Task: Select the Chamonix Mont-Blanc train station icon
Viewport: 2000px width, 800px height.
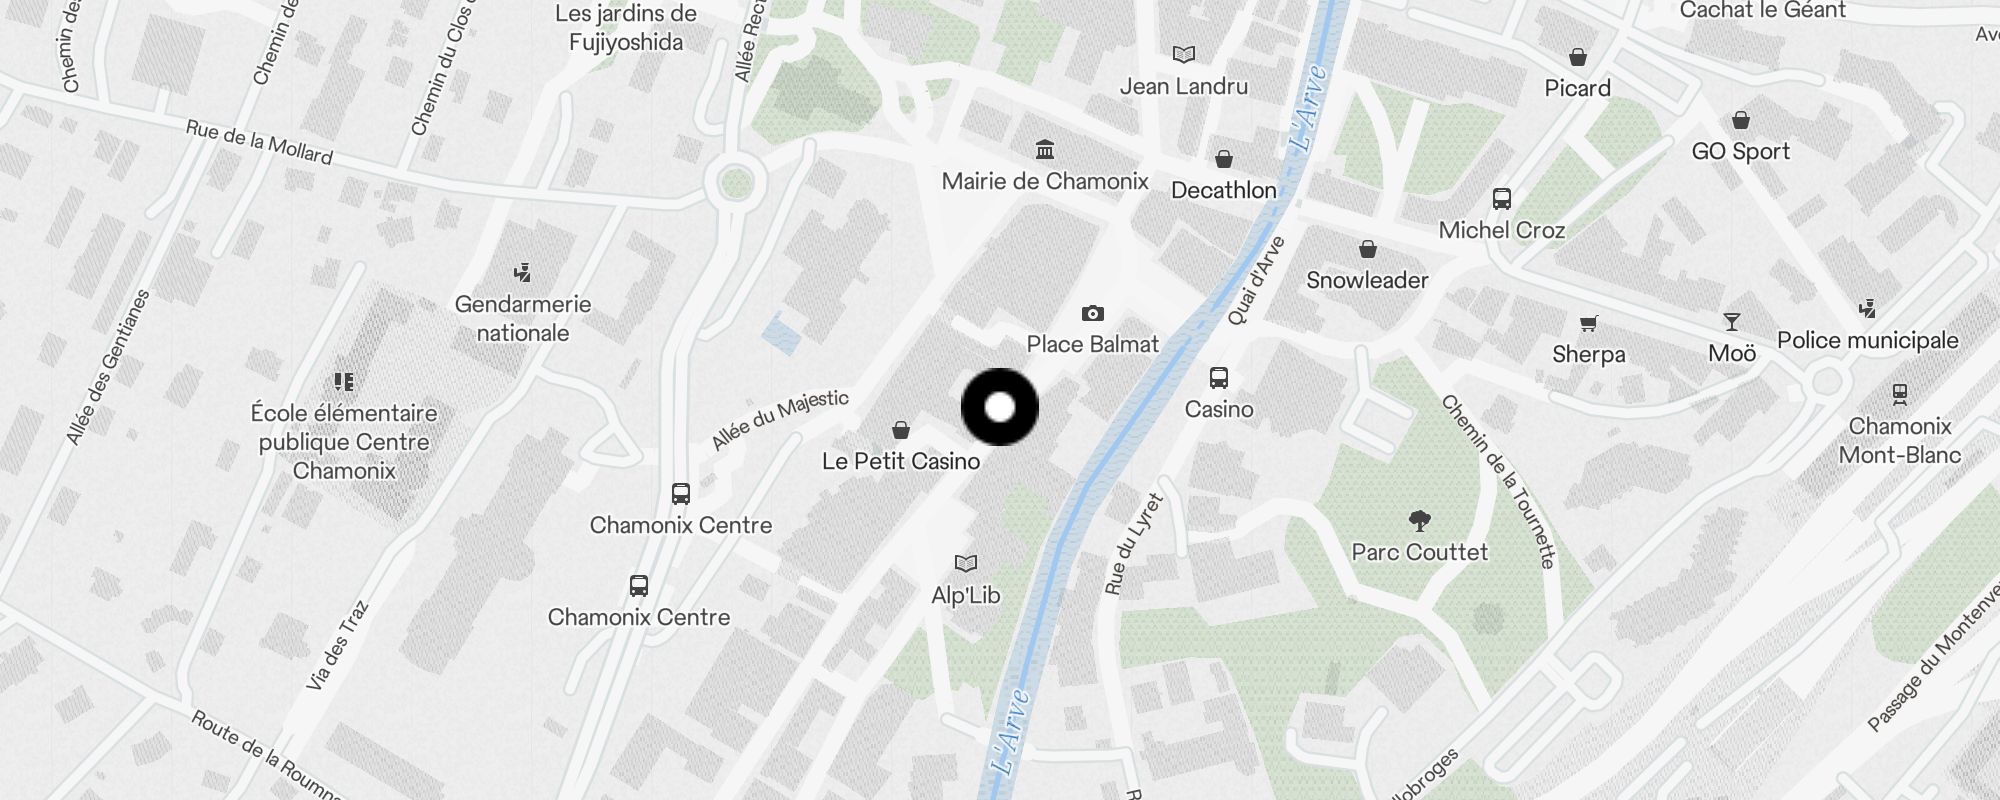Action: pos(1899,395)
